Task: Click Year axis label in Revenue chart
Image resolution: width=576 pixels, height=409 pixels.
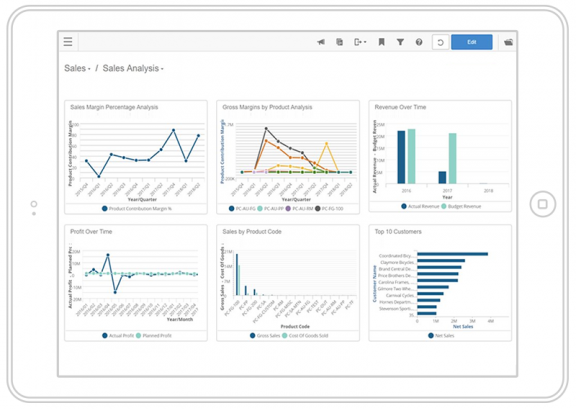Action: pyautogui.click(x=447, y=197)
